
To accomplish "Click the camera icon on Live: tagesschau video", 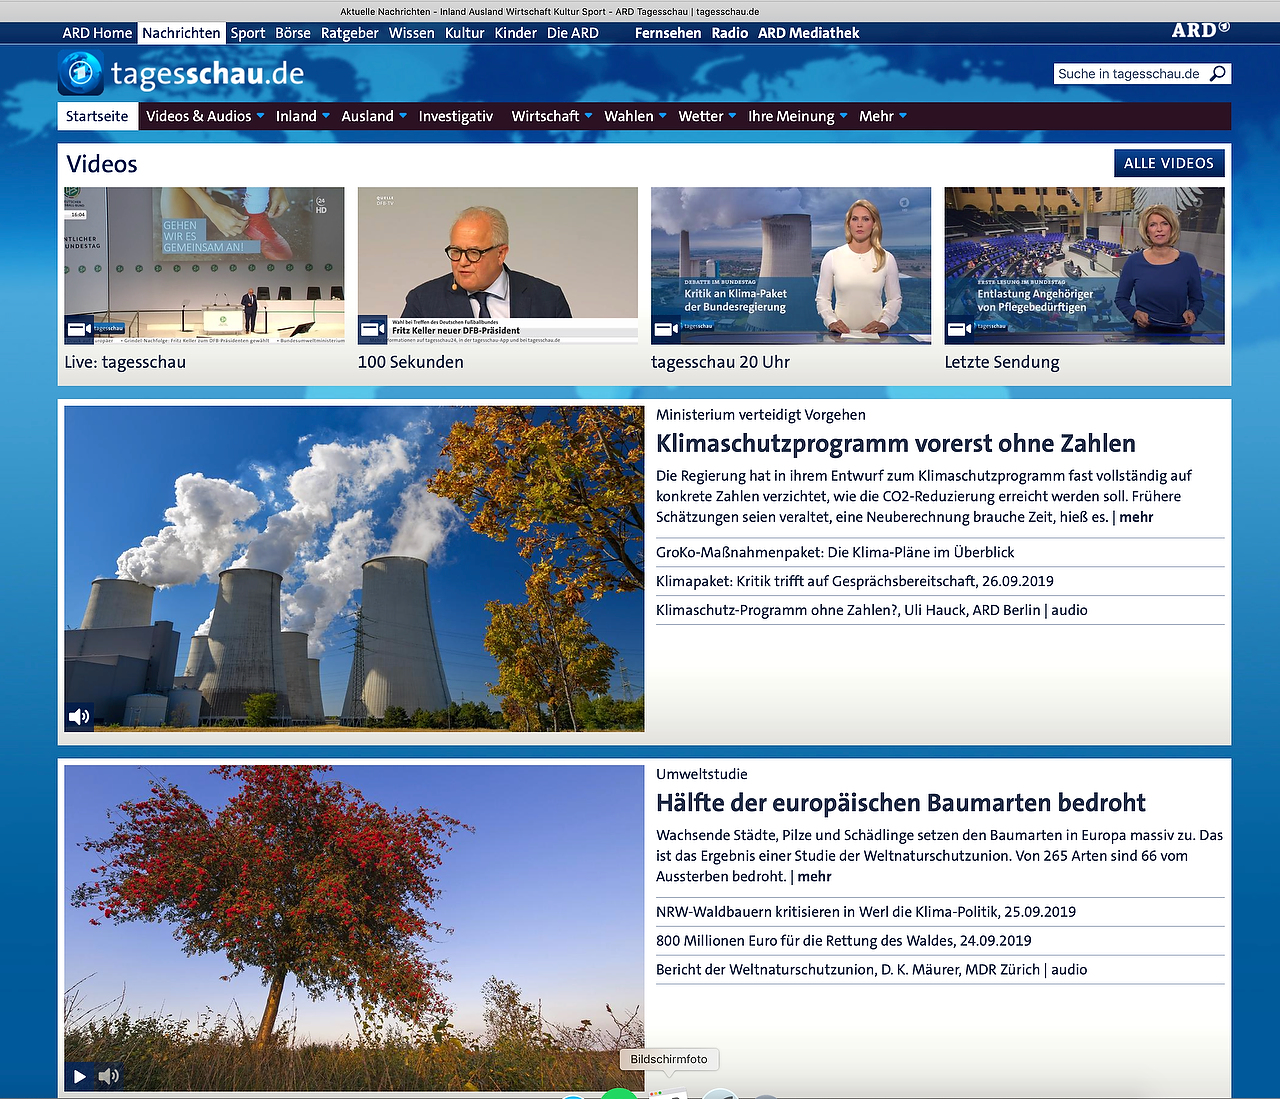I will (79, 329).
